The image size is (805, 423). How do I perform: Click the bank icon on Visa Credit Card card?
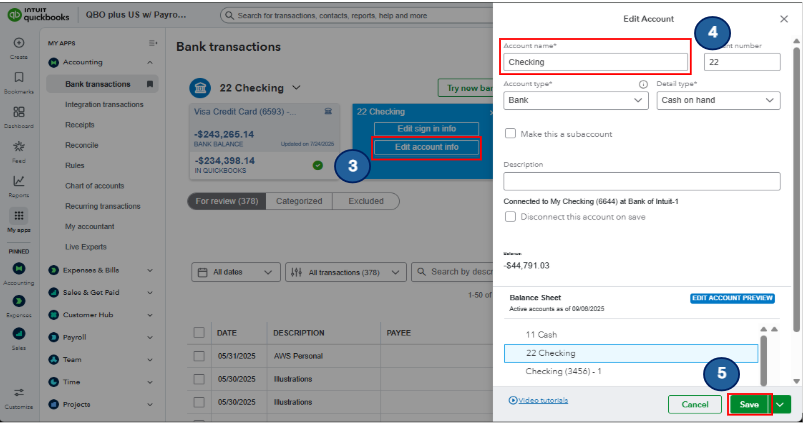[x=328, y=111]
